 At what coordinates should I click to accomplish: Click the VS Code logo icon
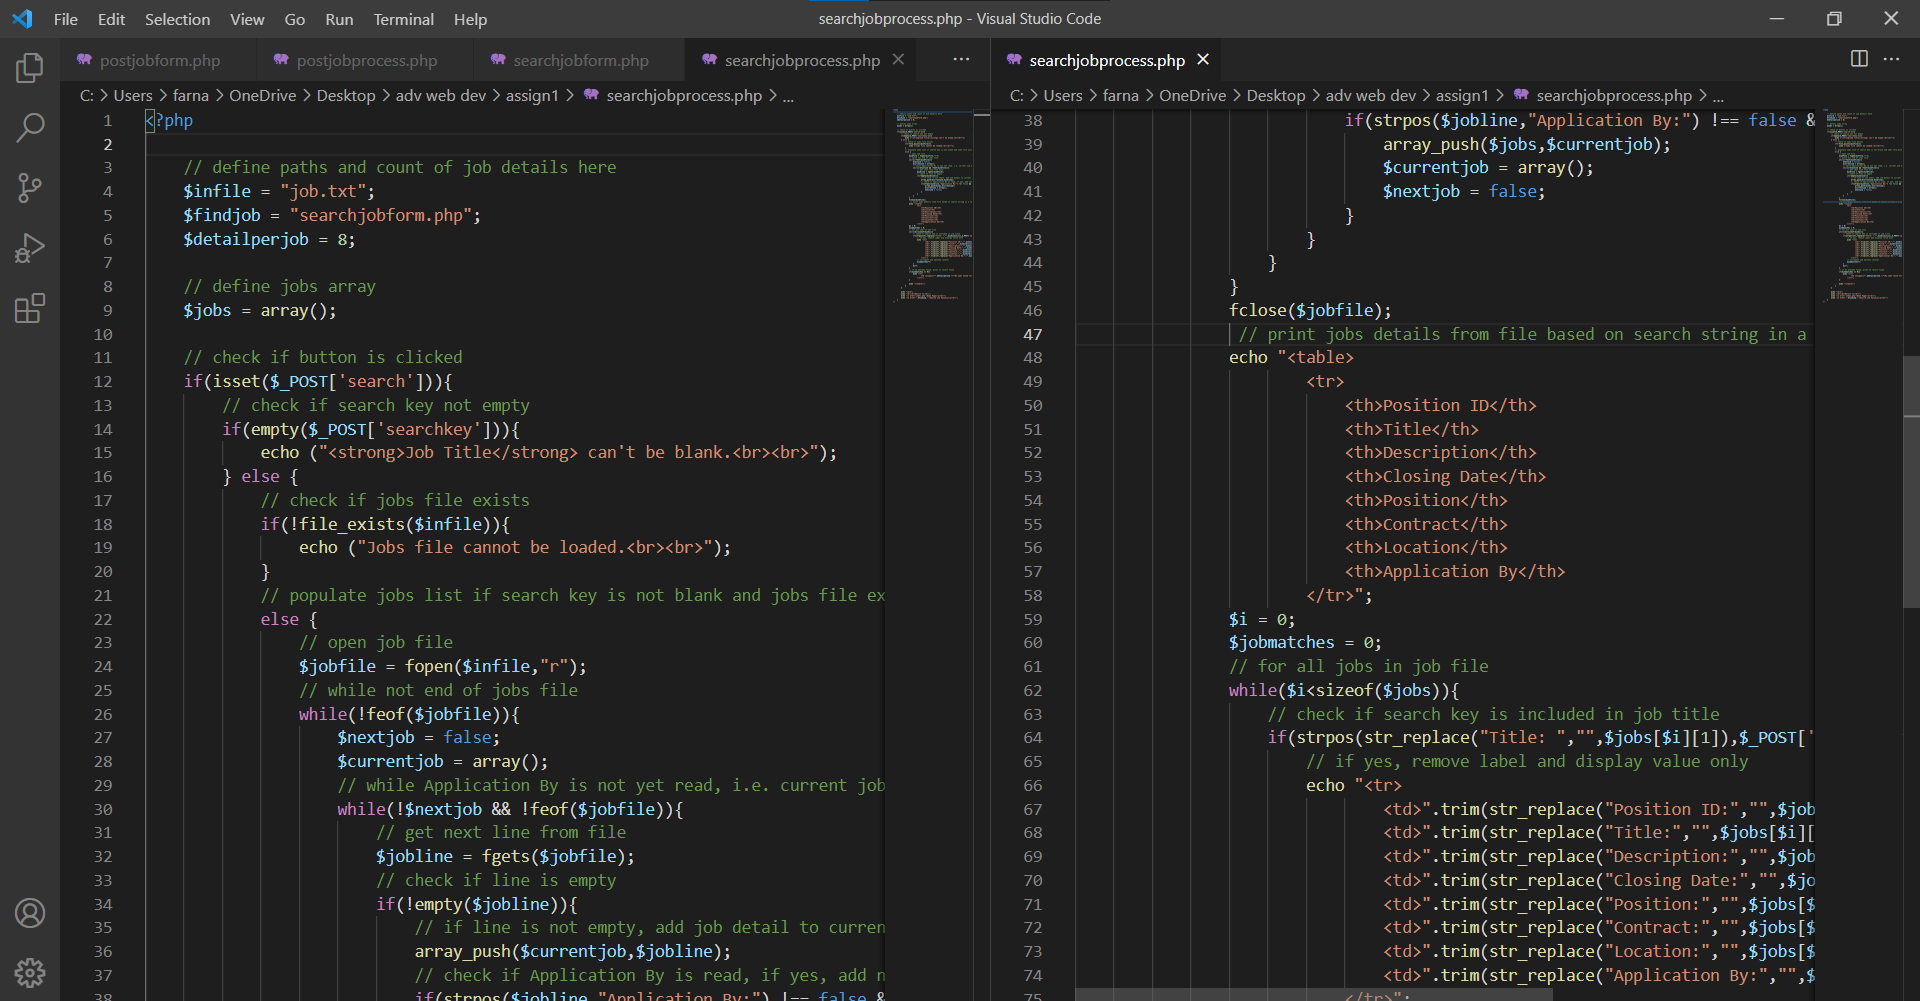pyautogui.click(x=22, y=19)
